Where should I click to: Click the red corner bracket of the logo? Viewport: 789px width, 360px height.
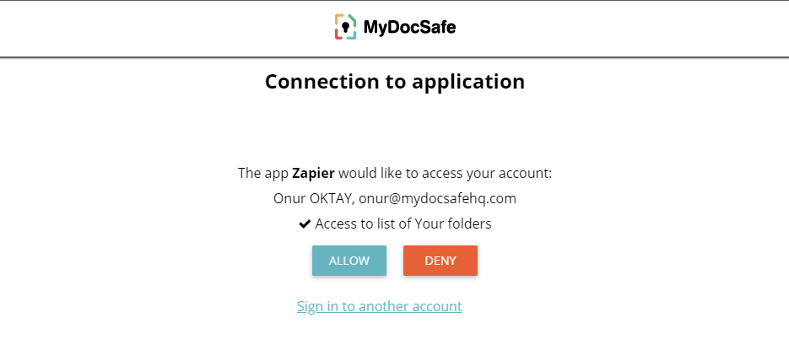[x=338, y=35]
